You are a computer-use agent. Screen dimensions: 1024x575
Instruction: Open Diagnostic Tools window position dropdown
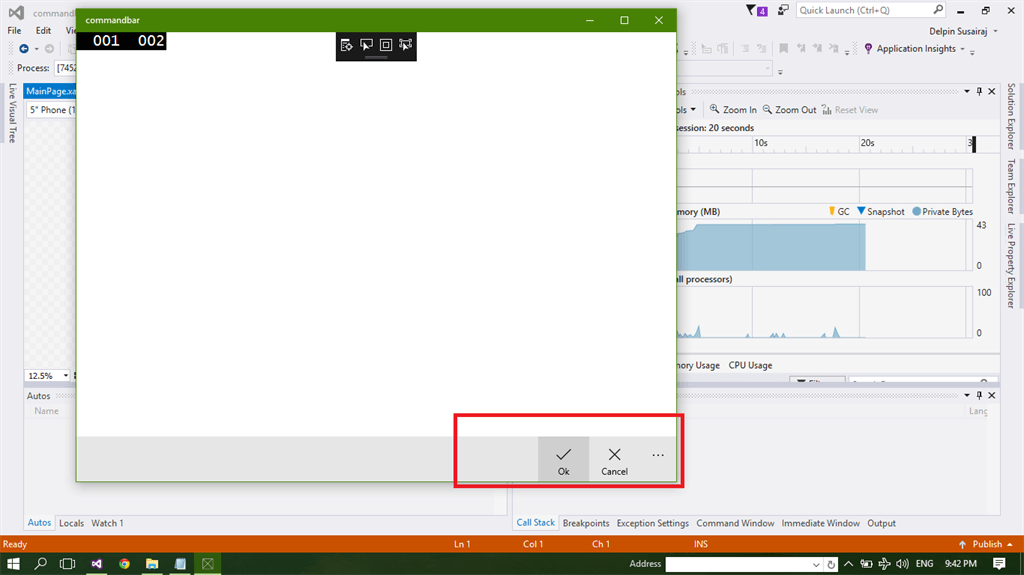pyautogui.click(x=967, y=91)
